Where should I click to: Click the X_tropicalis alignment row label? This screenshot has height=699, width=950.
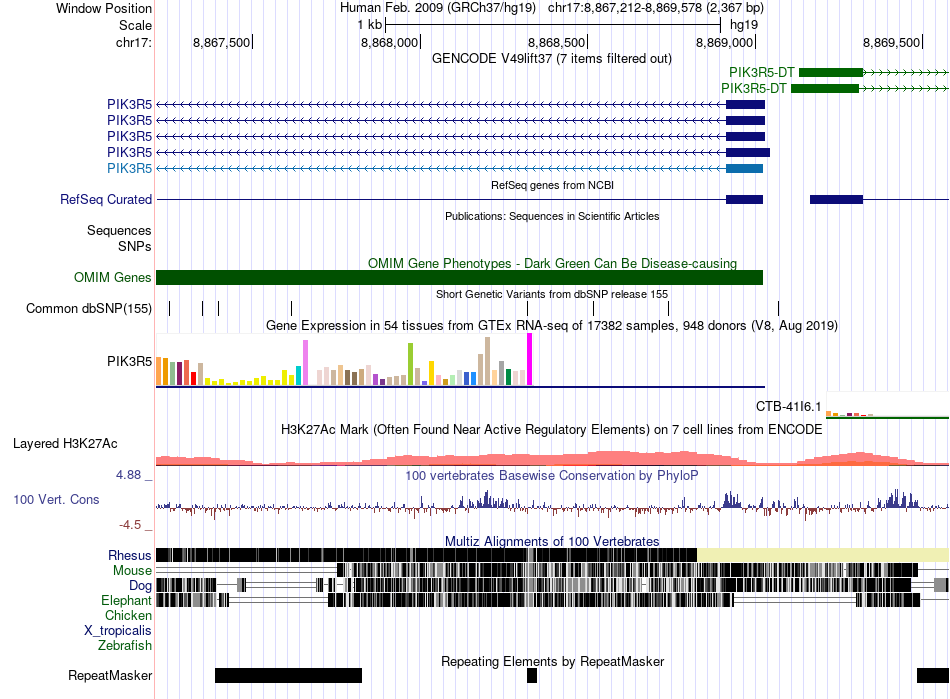click(118, 631)
